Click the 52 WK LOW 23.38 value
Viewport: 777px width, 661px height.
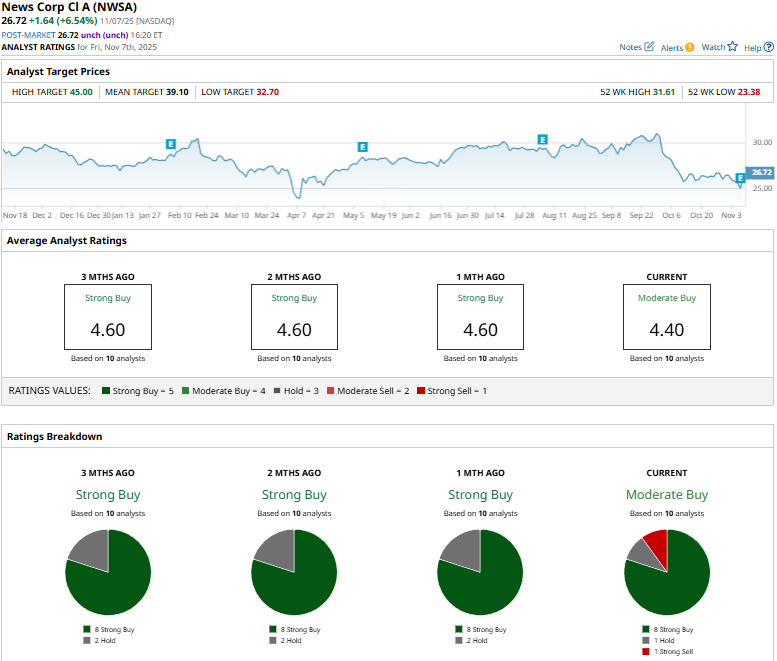pos(748,92)
